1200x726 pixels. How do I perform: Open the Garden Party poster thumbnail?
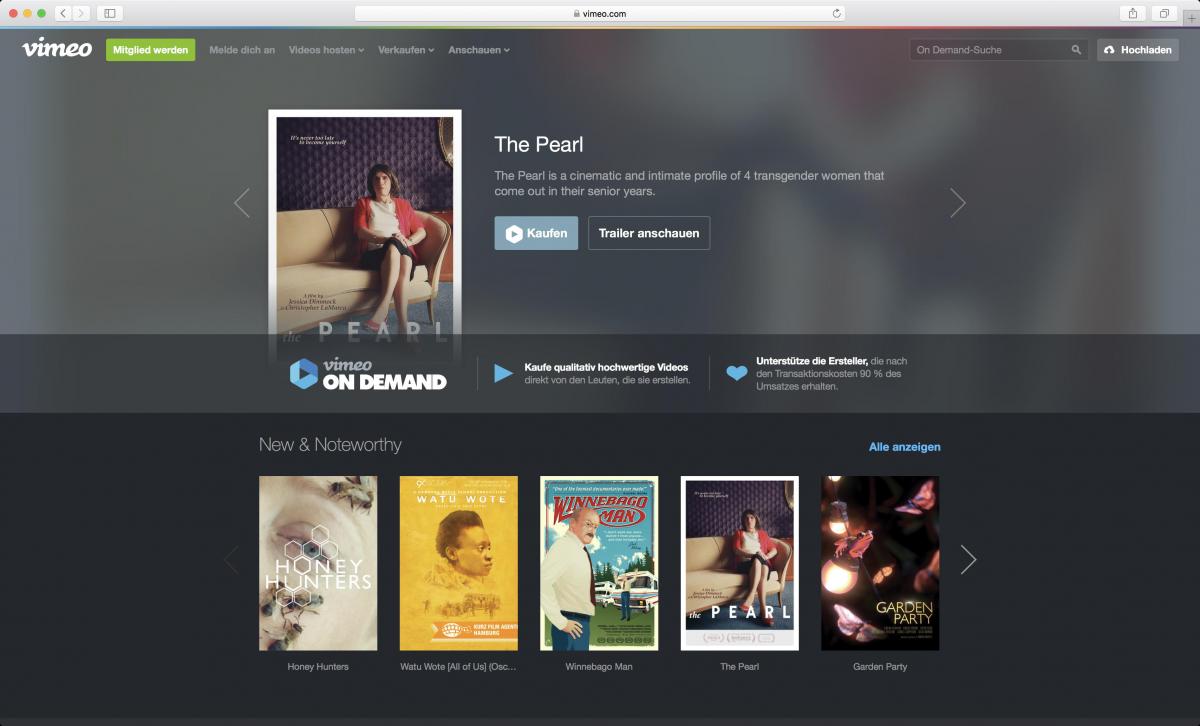[880, 563]
